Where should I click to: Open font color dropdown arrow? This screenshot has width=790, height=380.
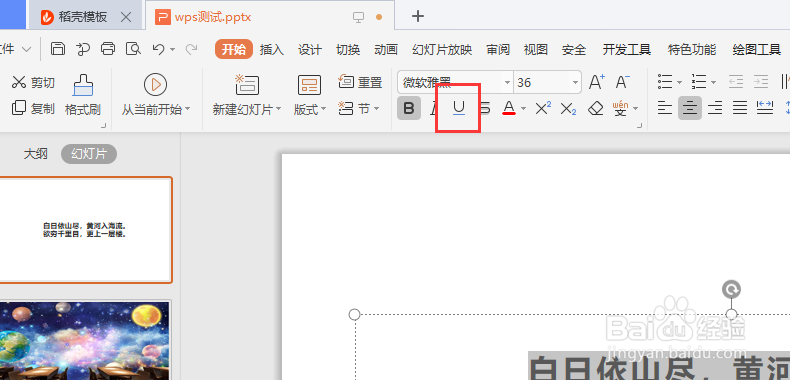[523, 108]
